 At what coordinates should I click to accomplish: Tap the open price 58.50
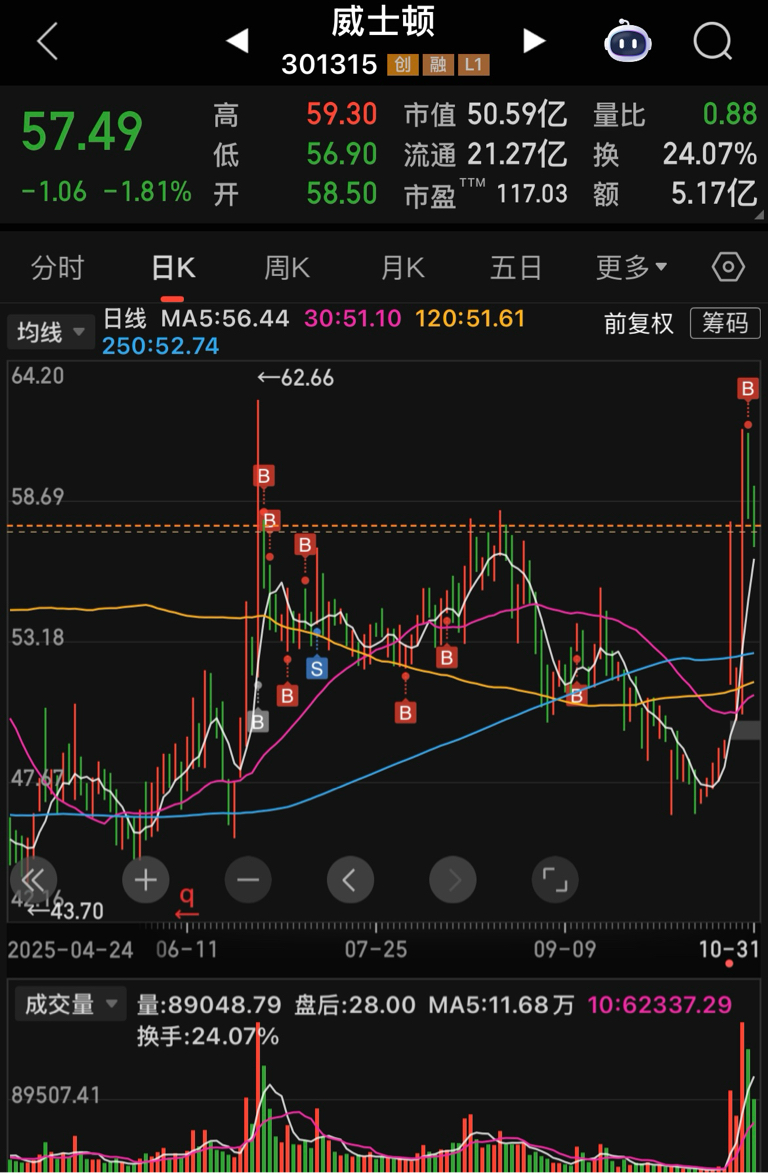[x=341, y=194]
